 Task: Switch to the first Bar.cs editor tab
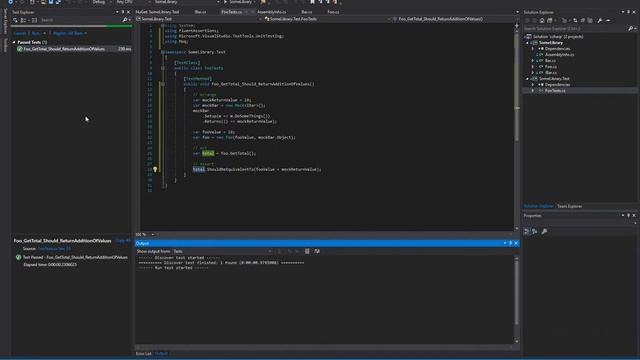(x=200, y=12)
